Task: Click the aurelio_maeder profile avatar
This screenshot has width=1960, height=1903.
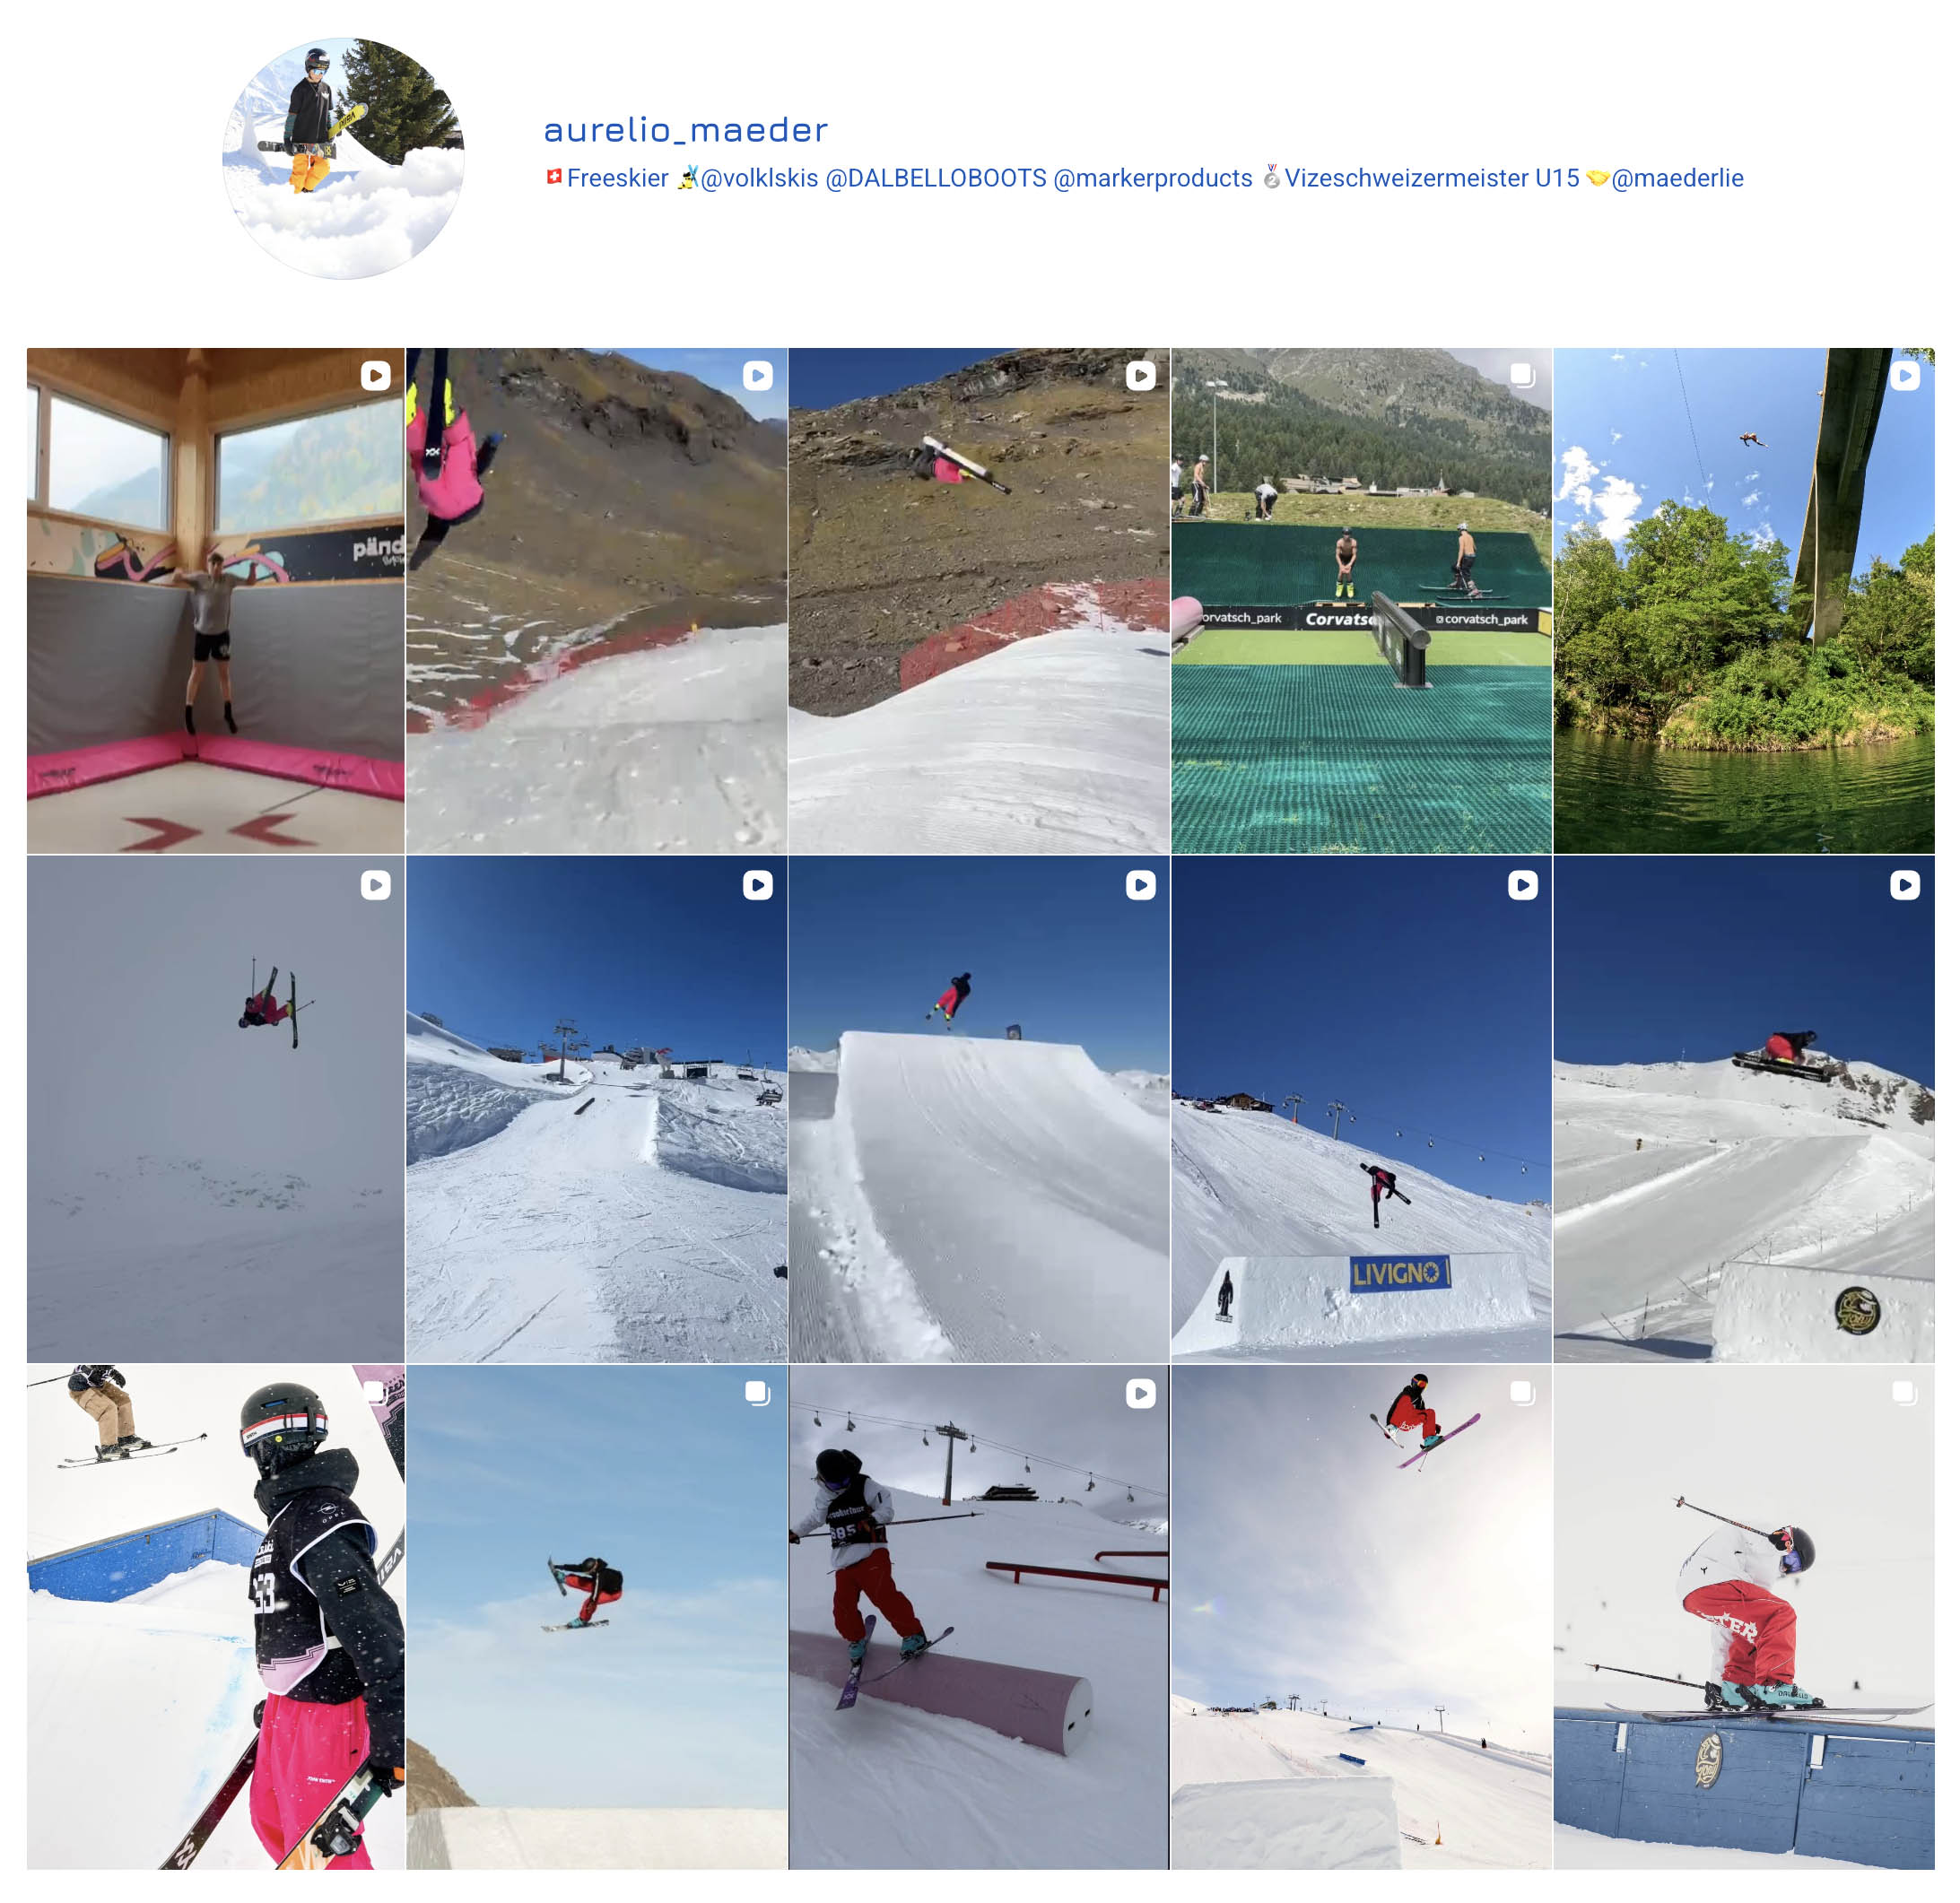Action: point(343,158)
